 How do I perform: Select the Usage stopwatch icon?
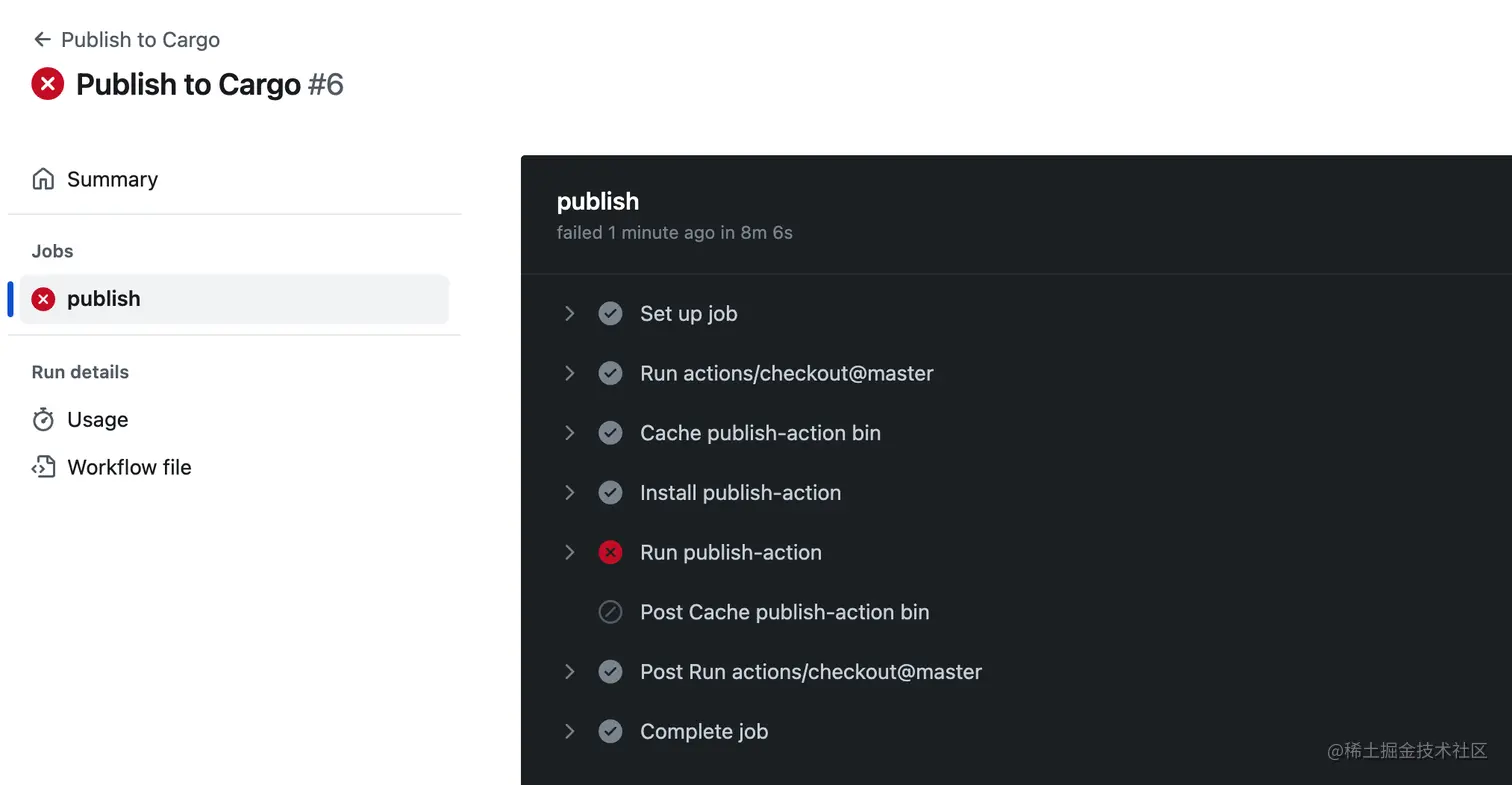[43, 420]
